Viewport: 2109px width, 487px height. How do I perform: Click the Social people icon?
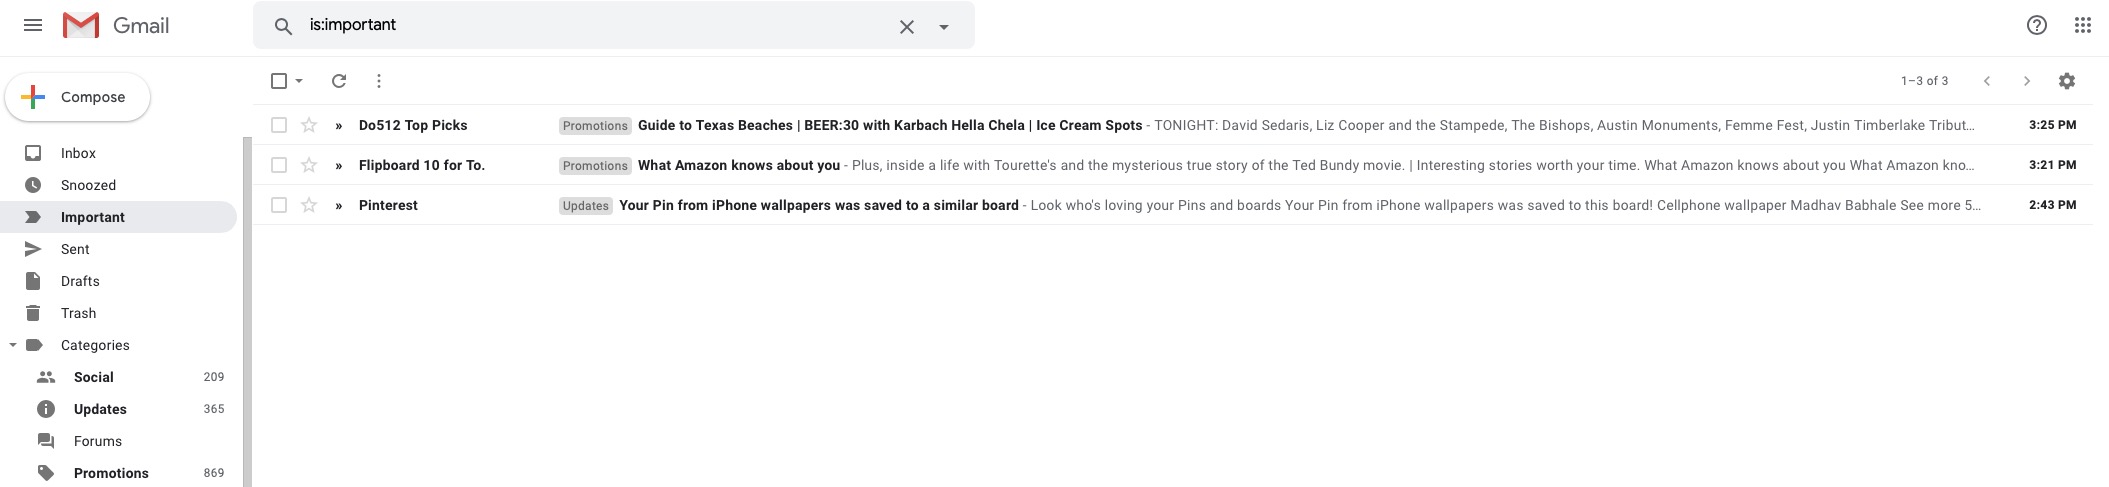click(x=46, y=377)
